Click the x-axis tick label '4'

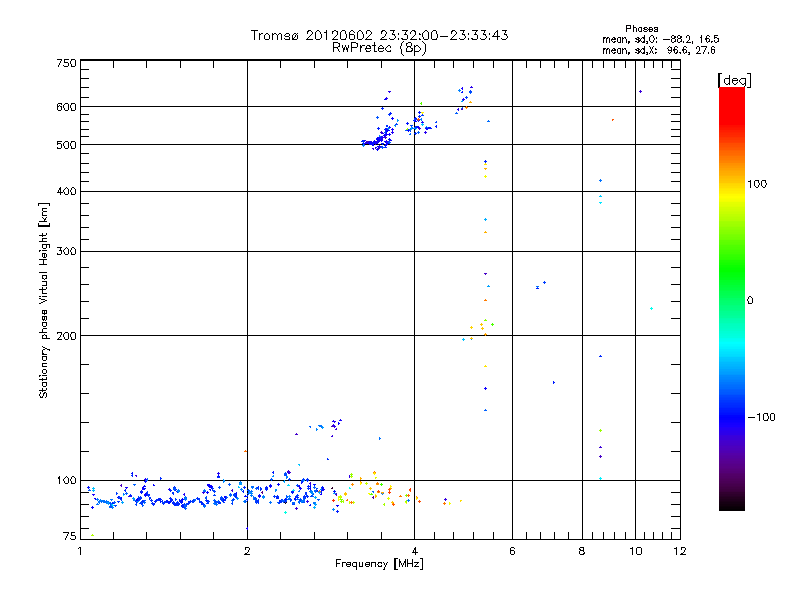414,551
